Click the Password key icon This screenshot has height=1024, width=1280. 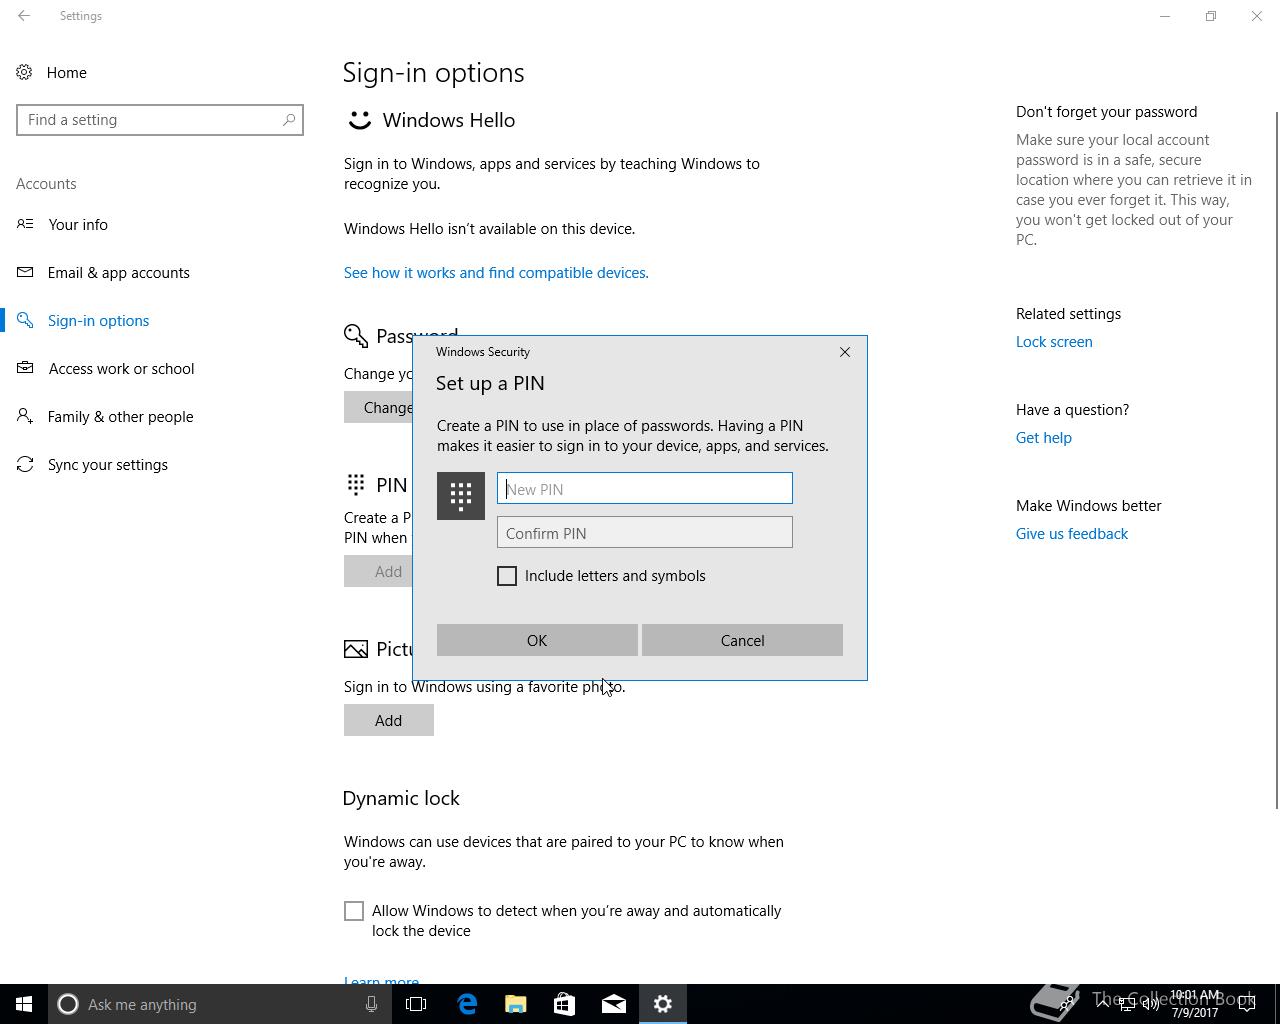click(x=356, y=336)
